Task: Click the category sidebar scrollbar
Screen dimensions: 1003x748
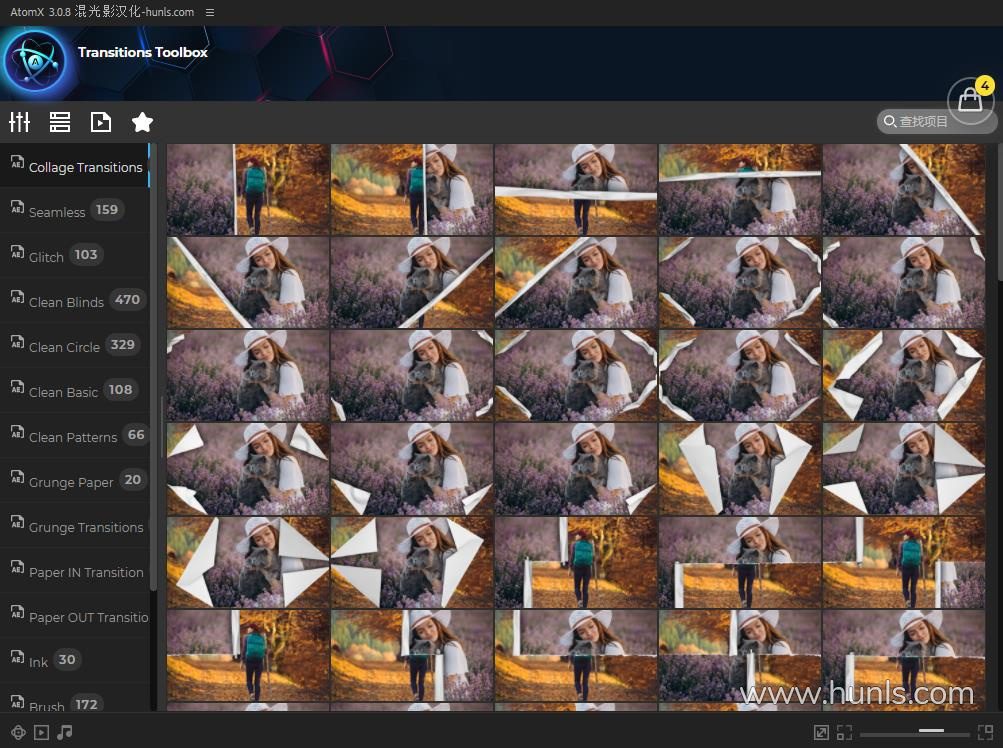Action: (x=153, y=367)
